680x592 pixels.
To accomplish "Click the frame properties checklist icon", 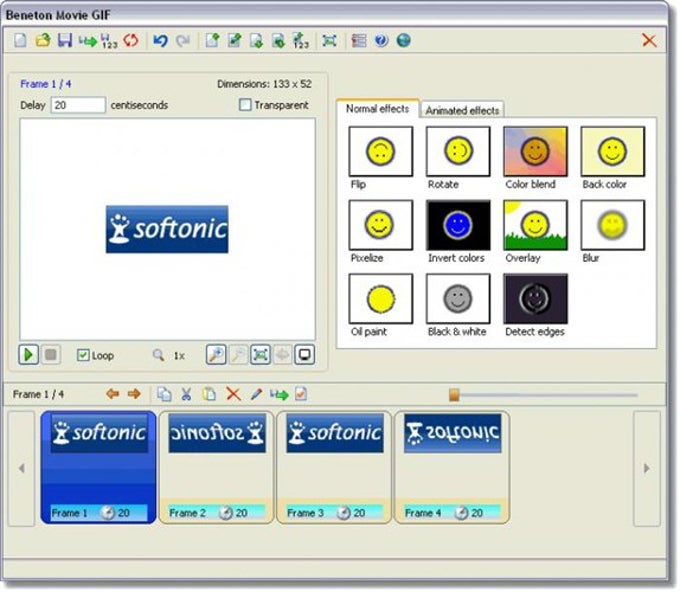I will click(301, 394).
